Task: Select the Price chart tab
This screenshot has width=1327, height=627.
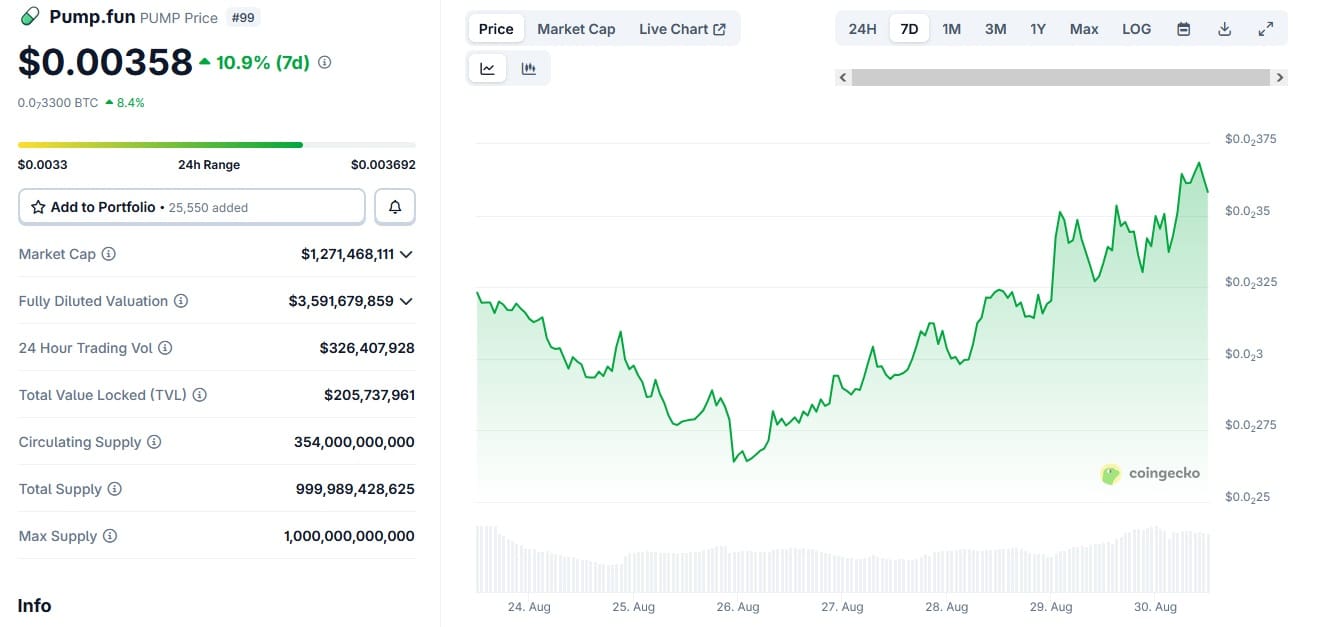Action: point(496,29)
